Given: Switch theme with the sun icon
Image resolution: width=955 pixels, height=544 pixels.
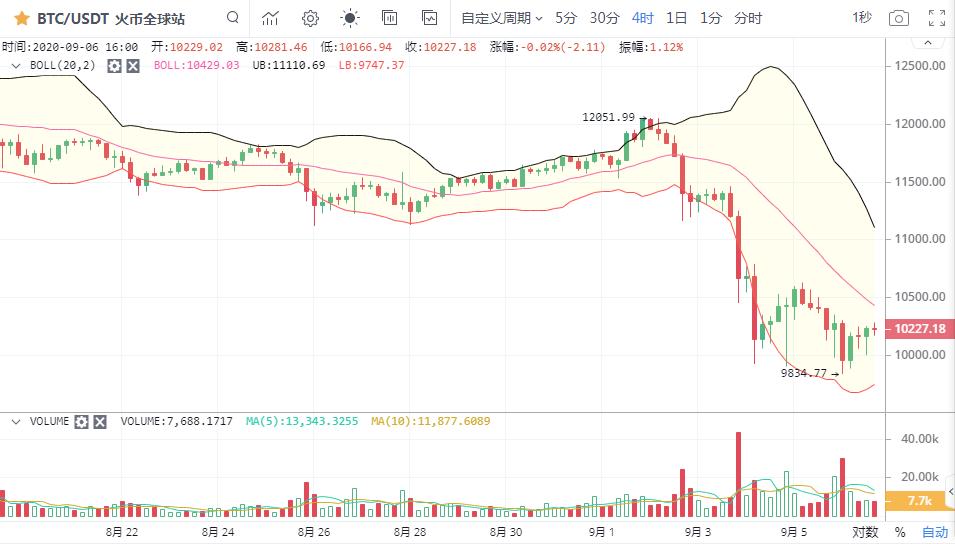Looking at the screenshot, I should [x=350, y=18].
